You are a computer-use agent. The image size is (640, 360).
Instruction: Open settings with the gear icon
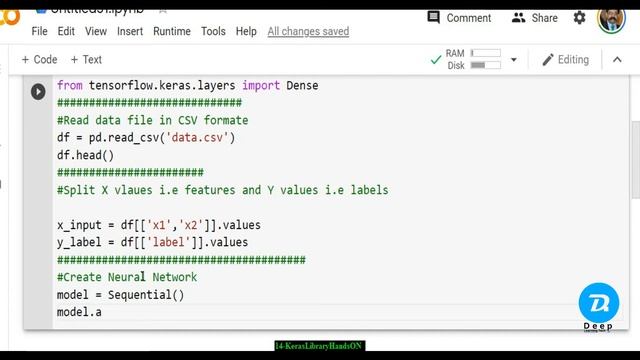(579, 18)
